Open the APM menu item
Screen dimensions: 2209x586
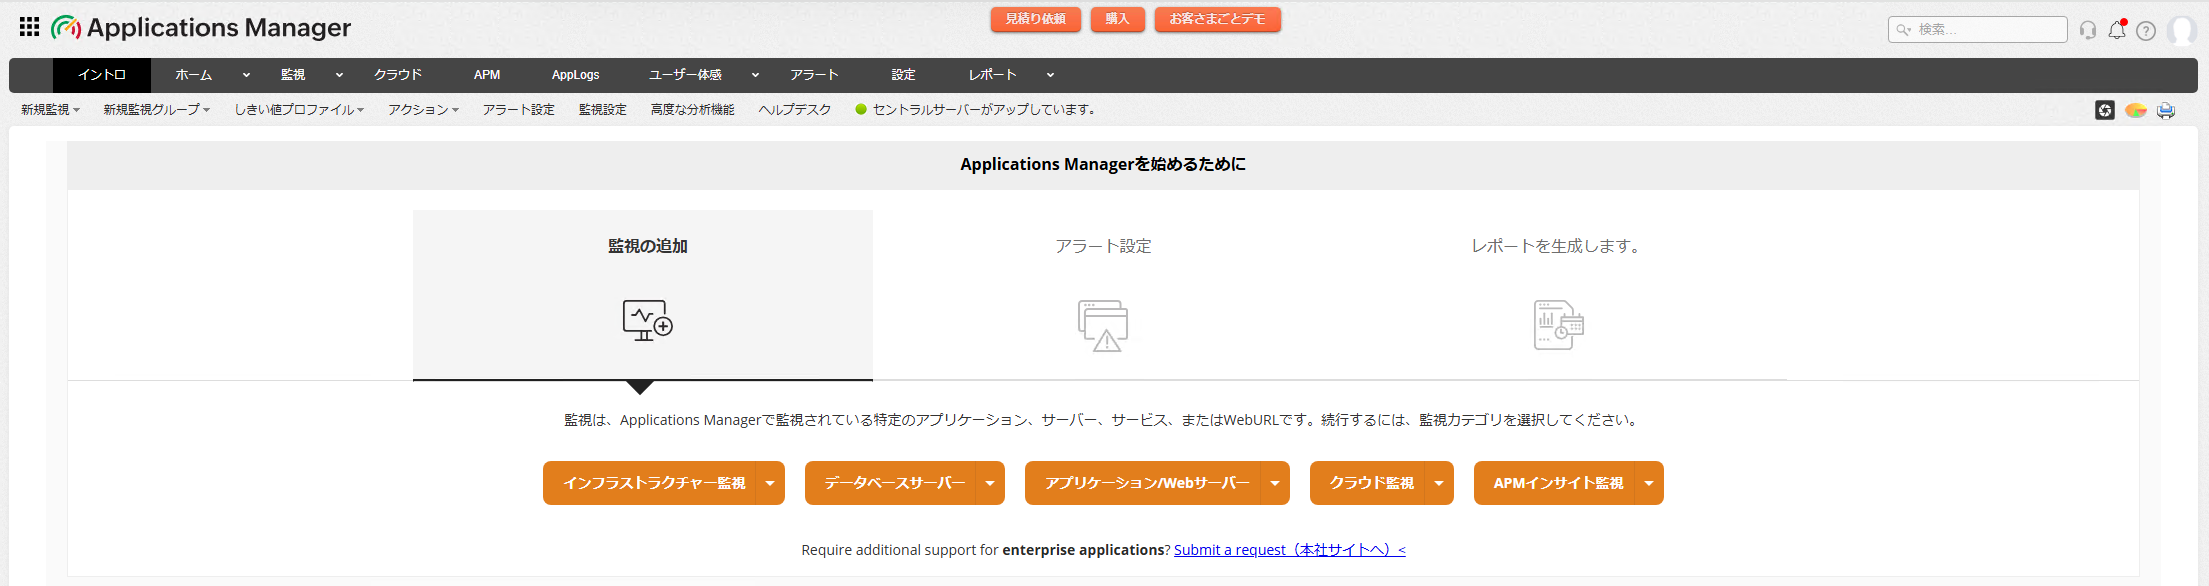click(x=487, y=75)
